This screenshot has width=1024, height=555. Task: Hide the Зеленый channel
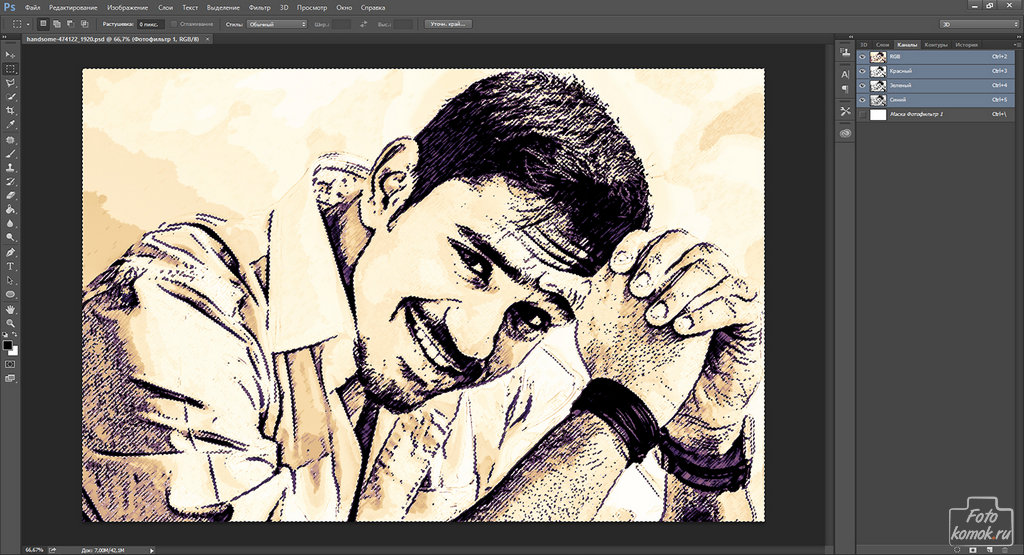click(862, 86)
